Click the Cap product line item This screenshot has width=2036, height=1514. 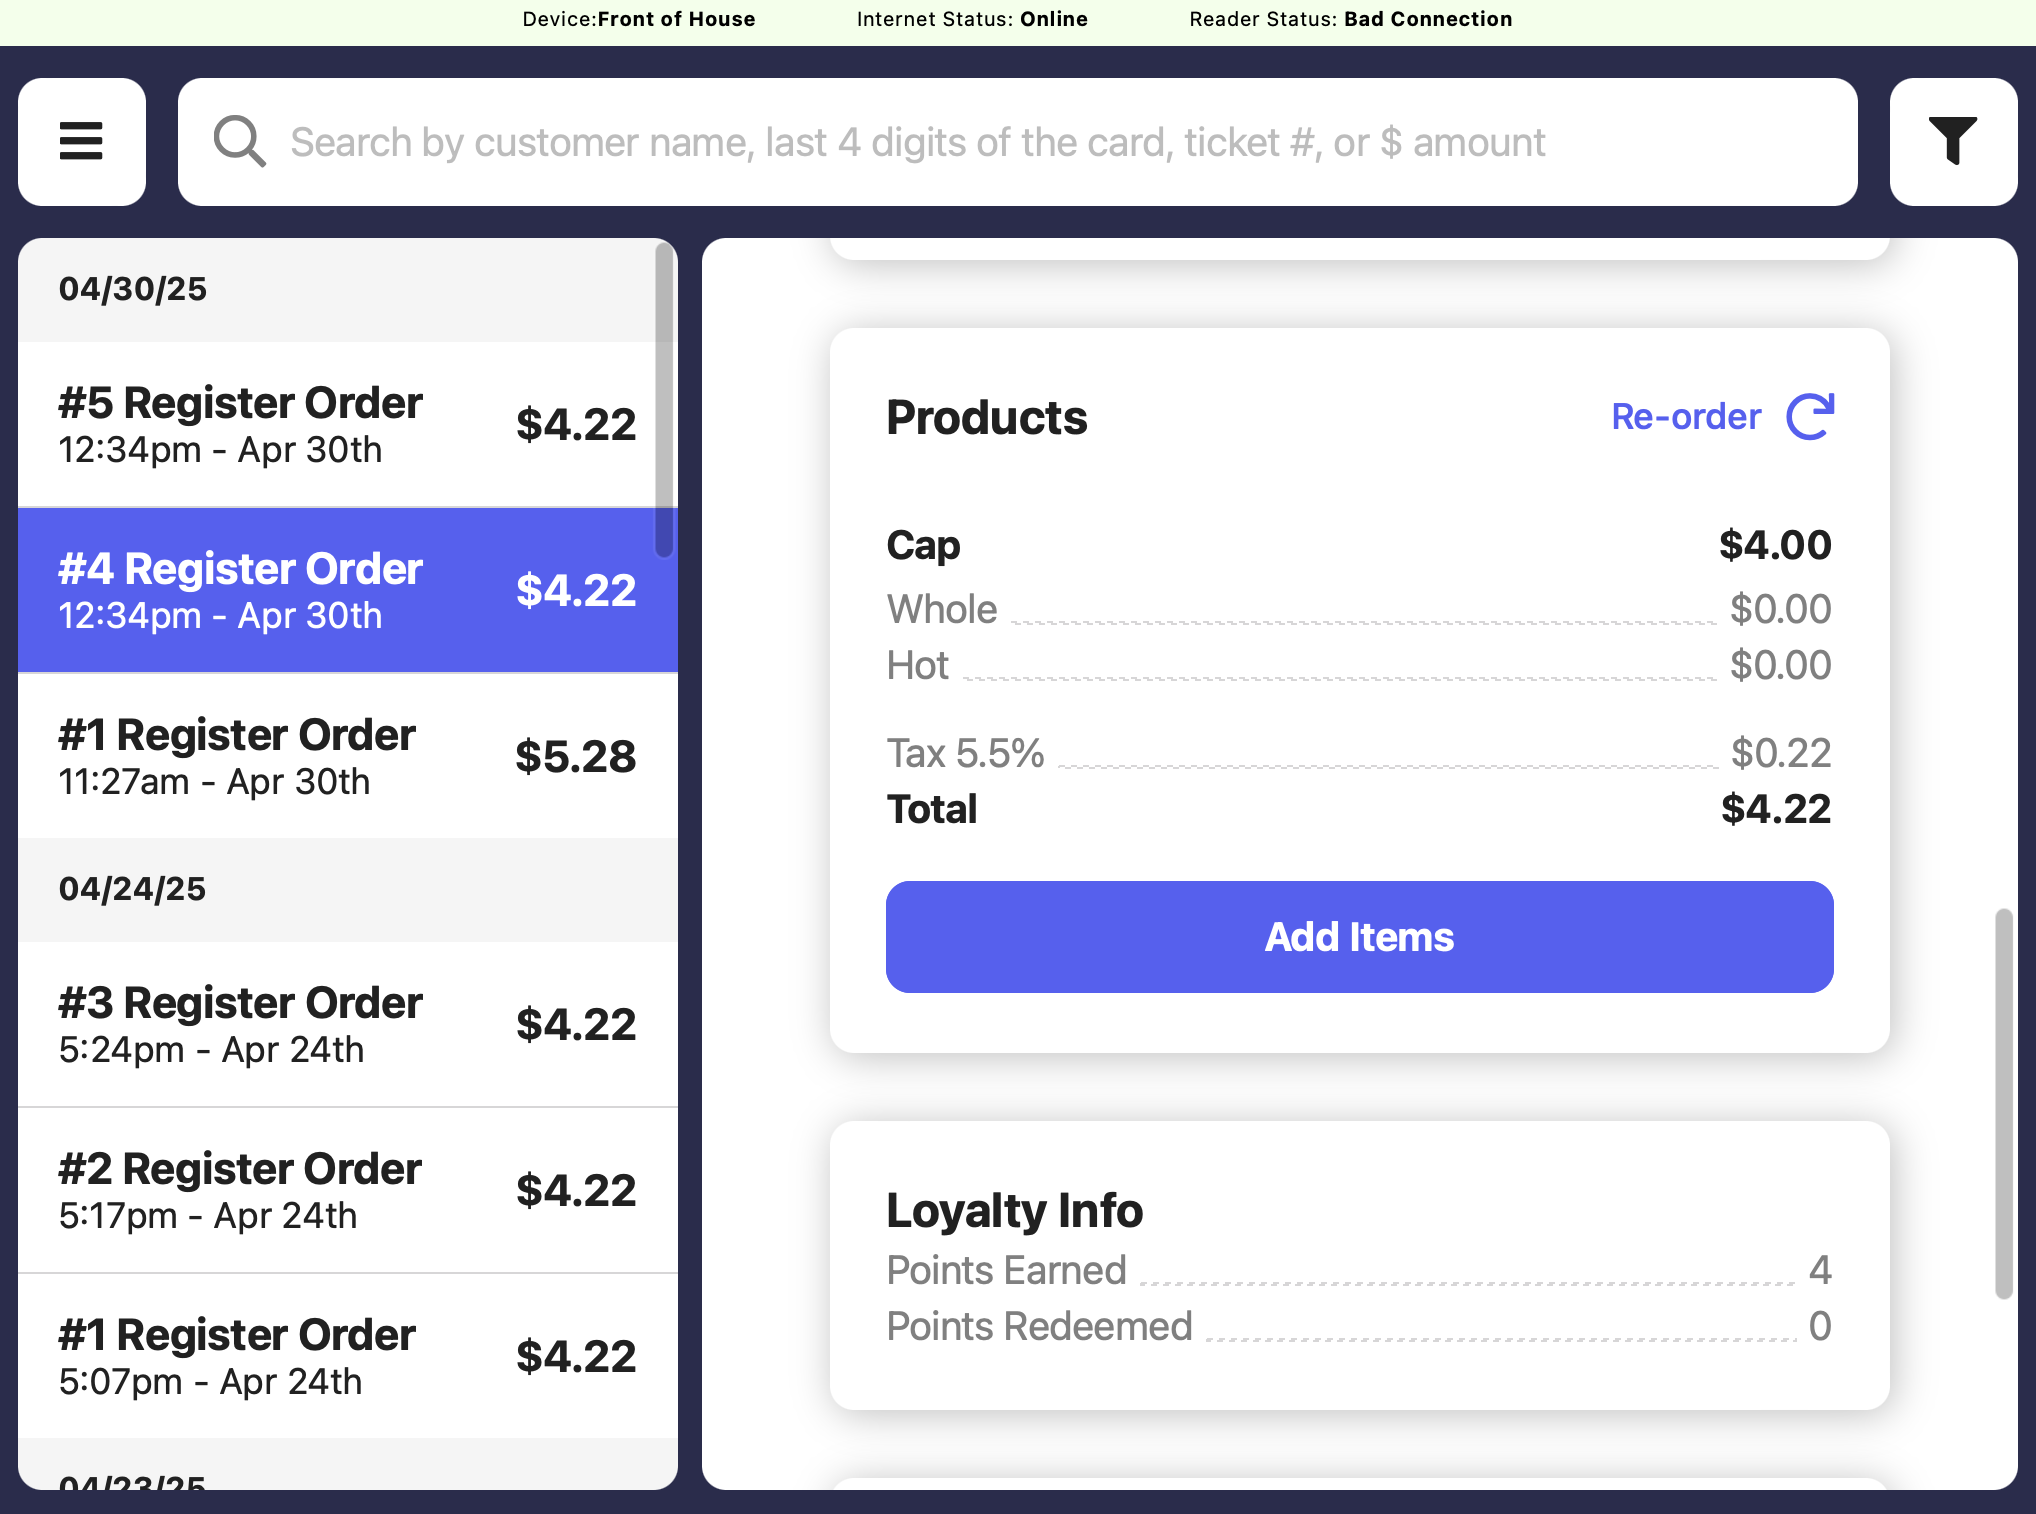[924, 545]
